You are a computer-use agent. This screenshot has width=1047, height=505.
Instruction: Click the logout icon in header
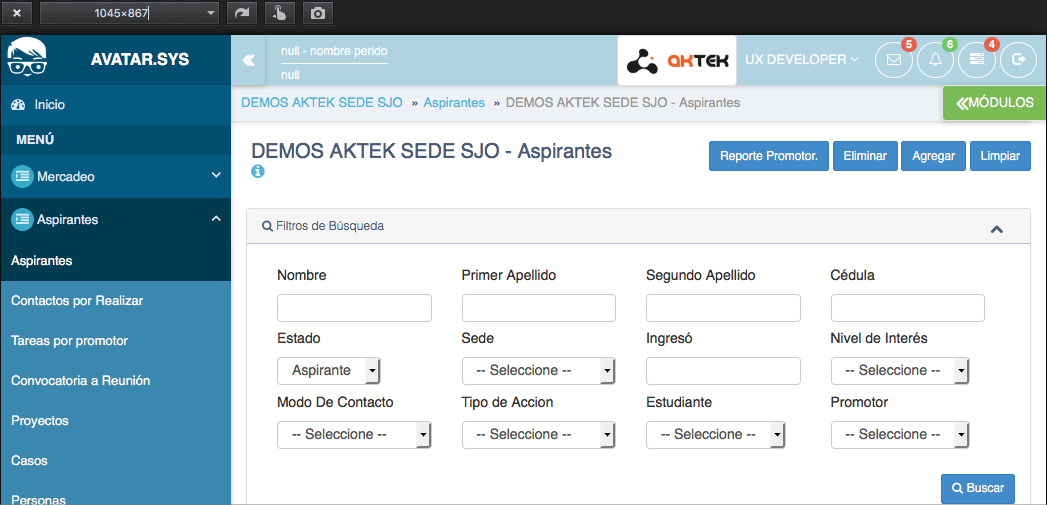[x=1018, y=60]
